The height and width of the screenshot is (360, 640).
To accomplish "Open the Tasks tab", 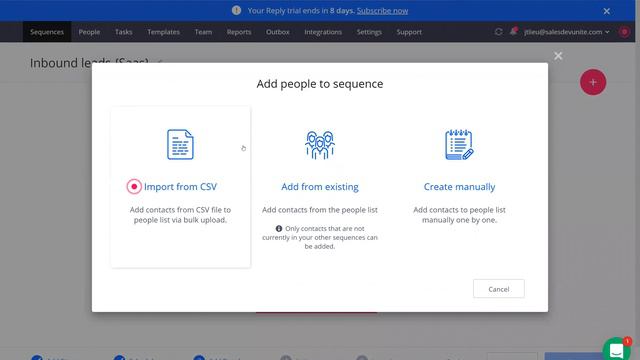I will pyautogui.click(x=123, y=32).
